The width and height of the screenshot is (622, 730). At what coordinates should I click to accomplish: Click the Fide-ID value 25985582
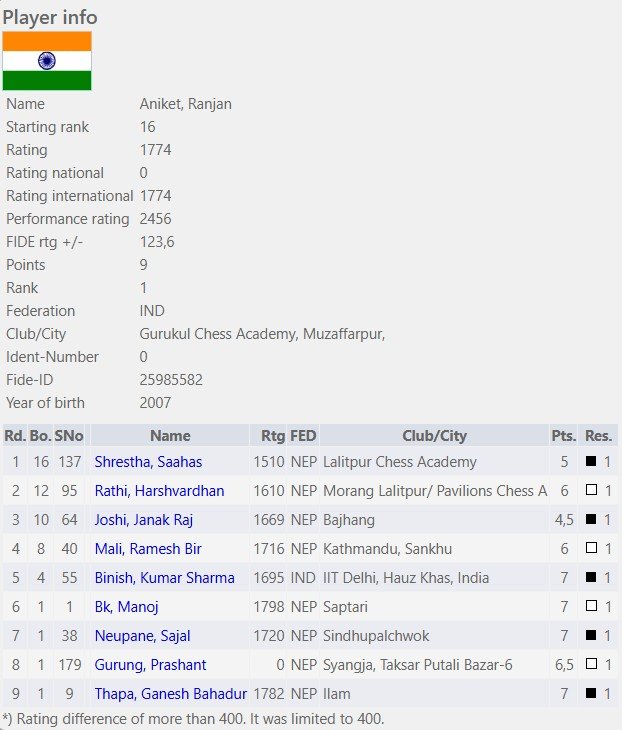point(171,380)
